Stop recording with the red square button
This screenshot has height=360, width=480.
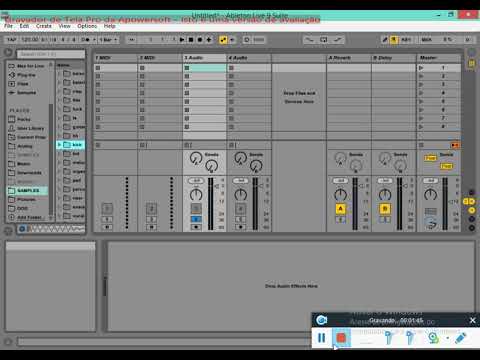click(x=341, y=338)
